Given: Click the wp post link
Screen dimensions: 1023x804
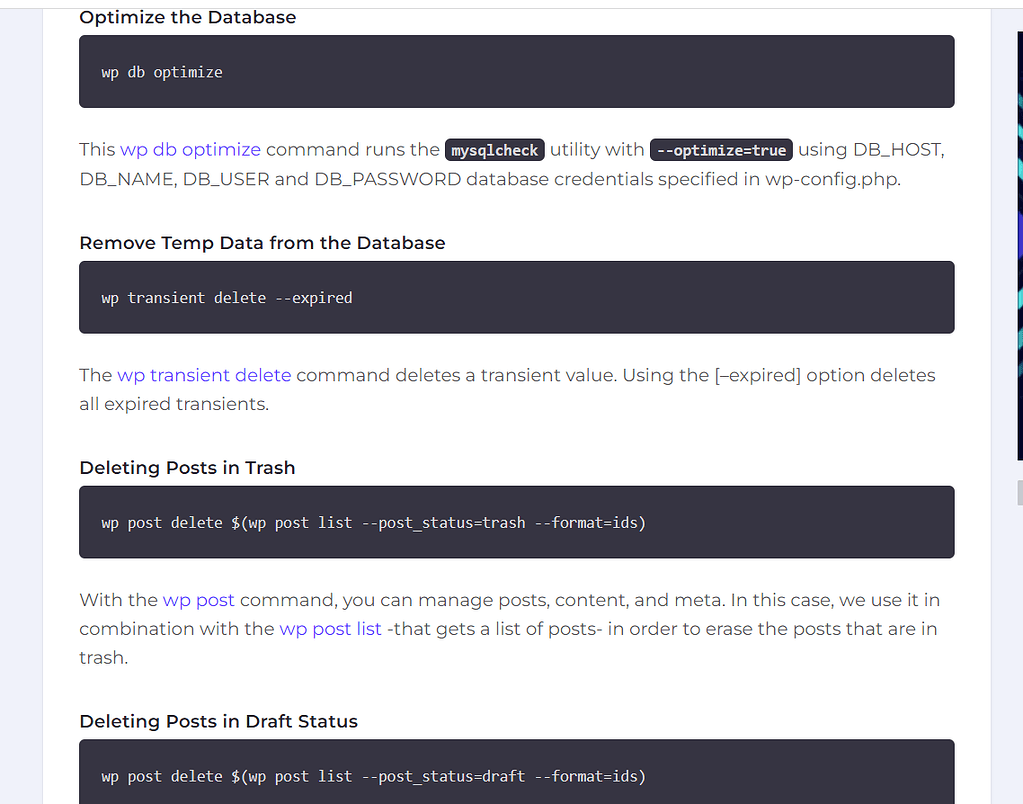Looking at the screenshot, I should 198,600.
